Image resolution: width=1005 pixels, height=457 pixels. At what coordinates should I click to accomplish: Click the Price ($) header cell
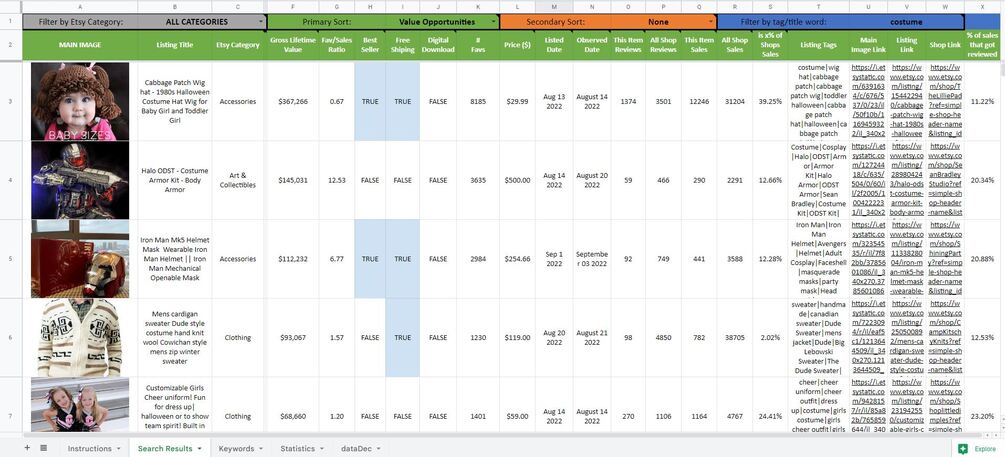pos(517,45)
